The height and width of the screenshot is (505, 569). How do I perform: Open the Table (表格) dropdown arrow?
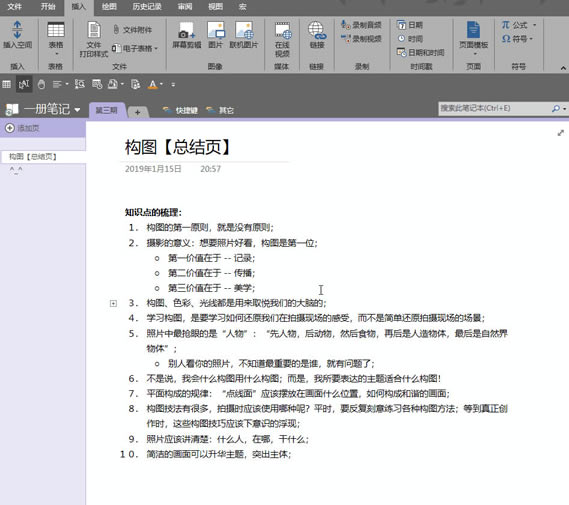click(x=56, y=54)
